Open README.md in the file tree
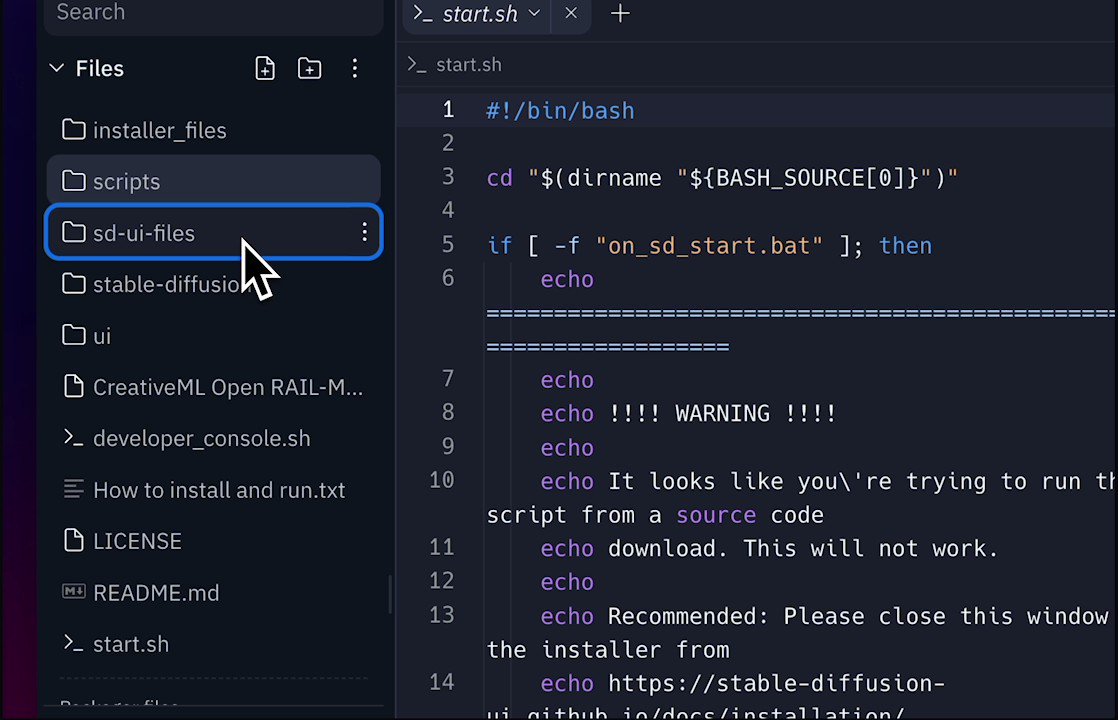Image resolution: width=1118 pixels, height=720 pixels. point(213,592)
